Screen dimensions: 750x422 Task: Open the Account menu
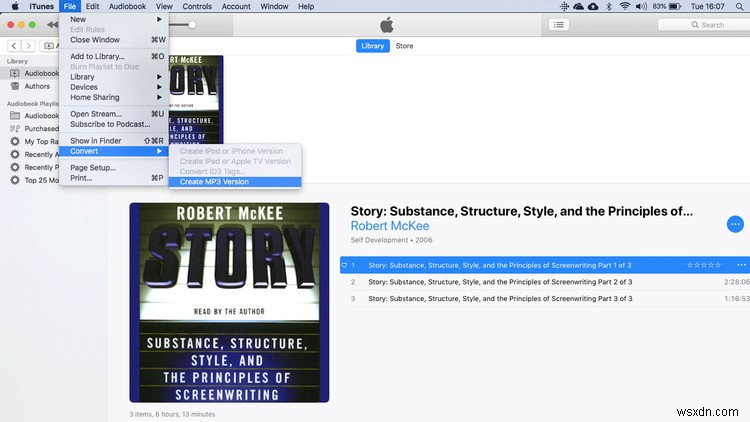coord(236,6)
